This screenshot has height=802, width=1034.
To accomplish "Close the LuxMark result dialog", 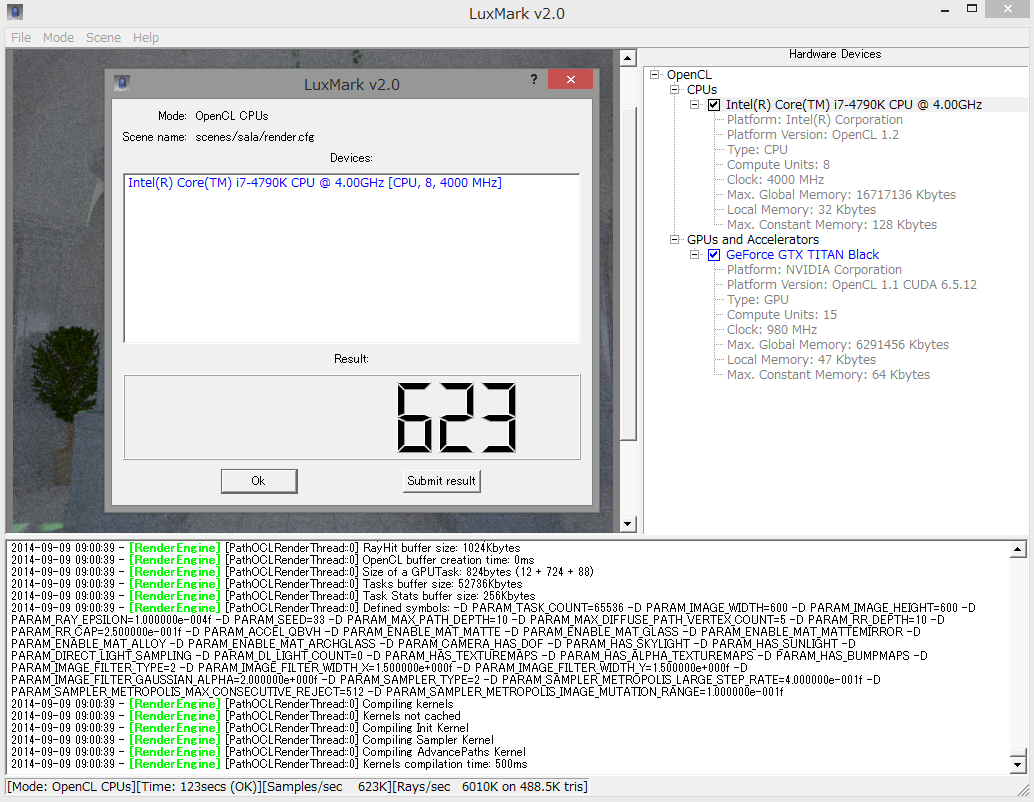I will click(x=570, y=80).
